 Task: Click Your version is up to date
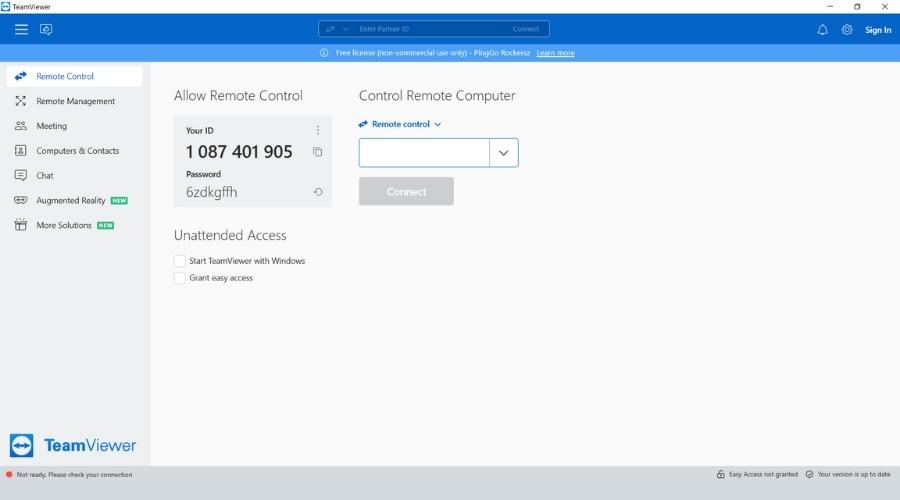(x=854, y=475)
